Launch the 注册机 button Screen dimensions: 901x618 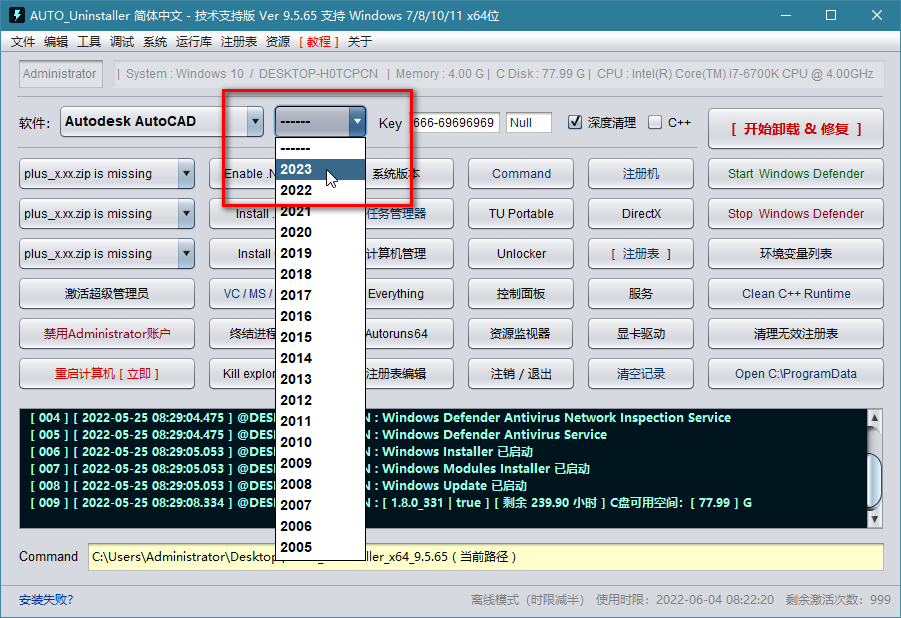click(x=641, y=174)
